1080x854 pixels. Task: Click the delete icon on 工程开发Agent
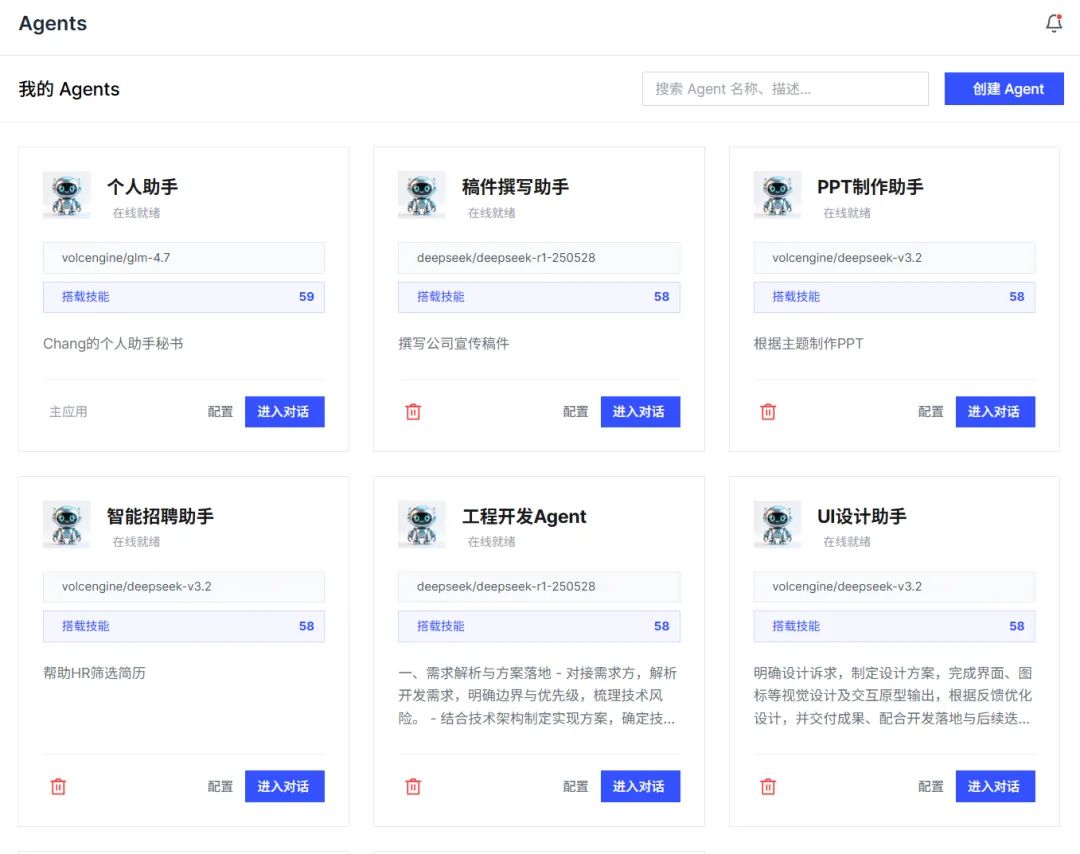tap(413, 786)
